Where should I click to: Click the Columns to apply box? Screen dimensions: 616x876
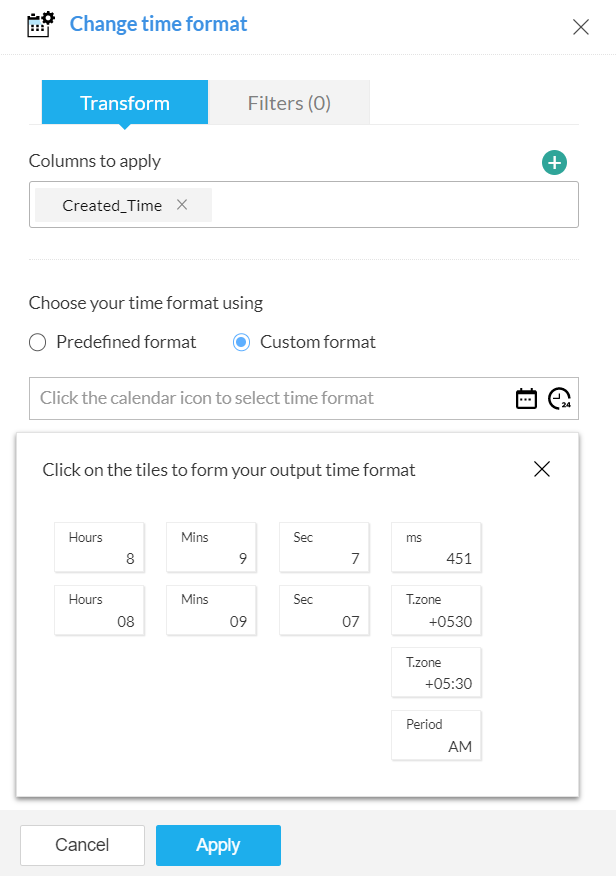coord(390,205)
